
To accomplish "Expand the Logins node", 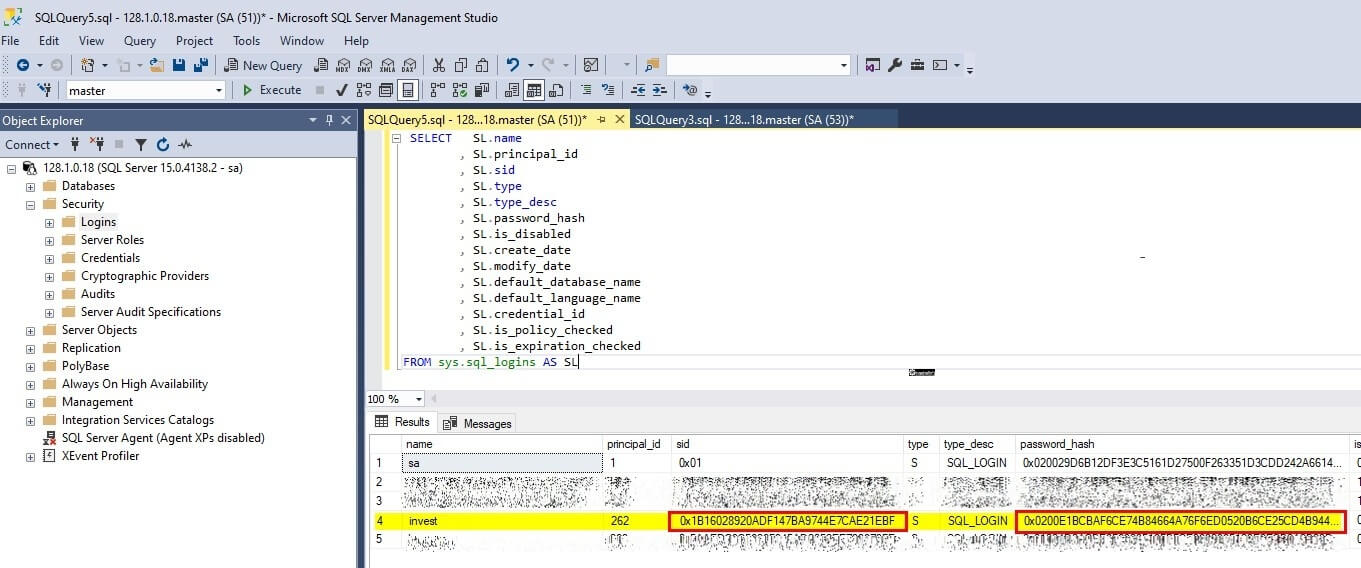I will pyautogui.click(x=49, y=222).
